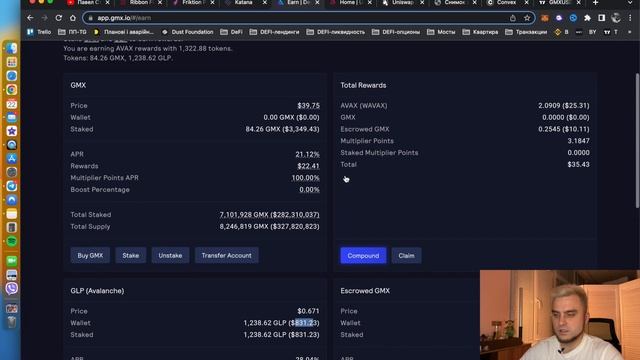This screenshot has height=360, width=640.
Task: Expand the Транзакции bookmarks folder
Action: click(526, 32)
